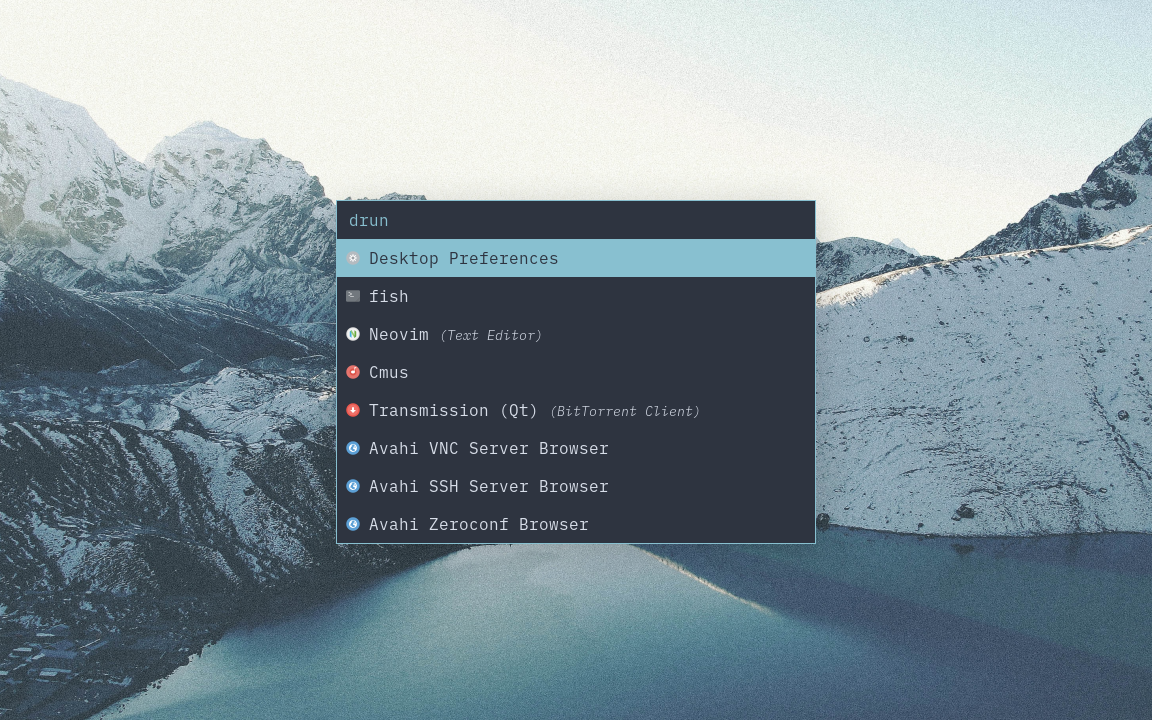Launch Avahi Zeroconf Browser
The height and width of the screenshot is (720, 1152).
tap(479, 524)
